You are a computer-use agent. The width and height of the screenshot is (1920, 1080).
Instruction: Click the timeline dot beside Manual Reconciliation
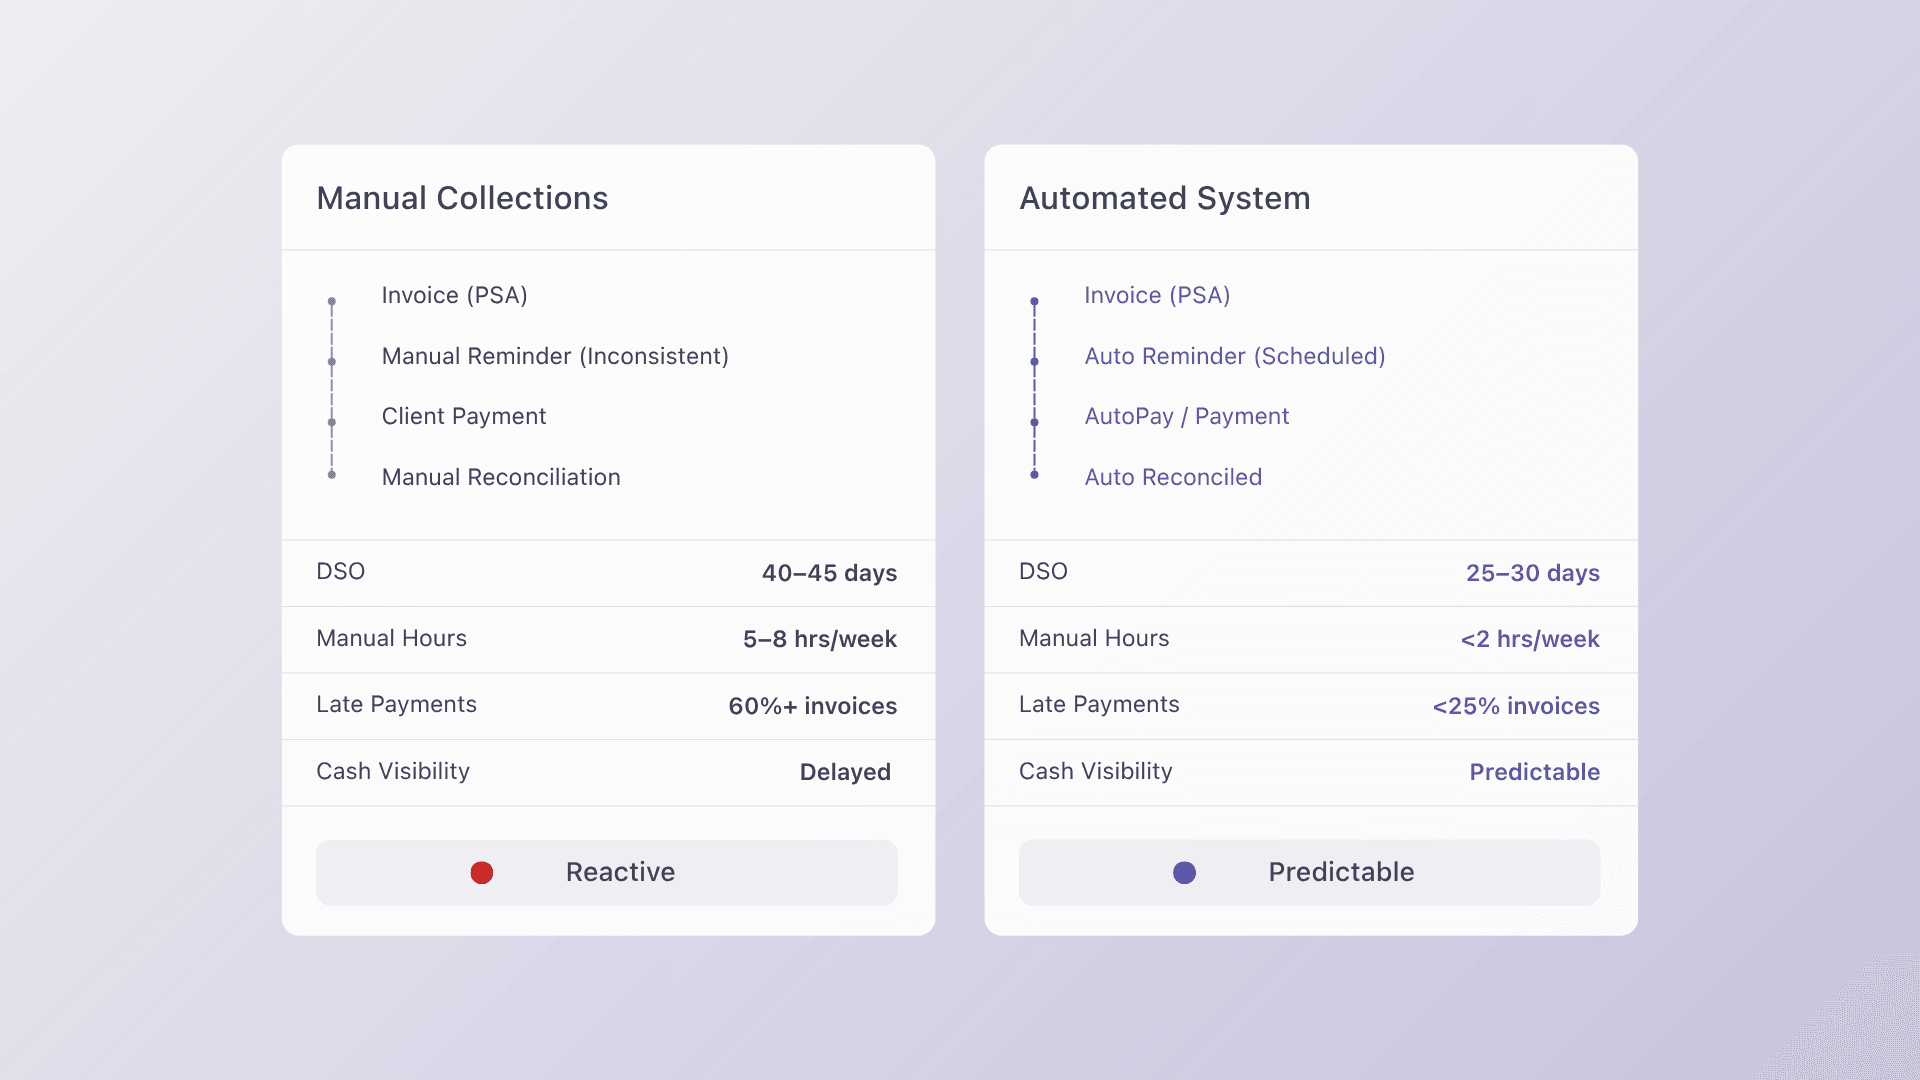tap(332, 475)
